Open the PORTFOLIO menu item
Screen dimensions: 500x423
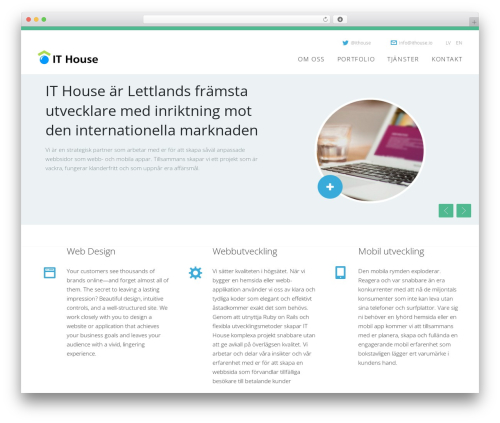[x=356, y=59]
